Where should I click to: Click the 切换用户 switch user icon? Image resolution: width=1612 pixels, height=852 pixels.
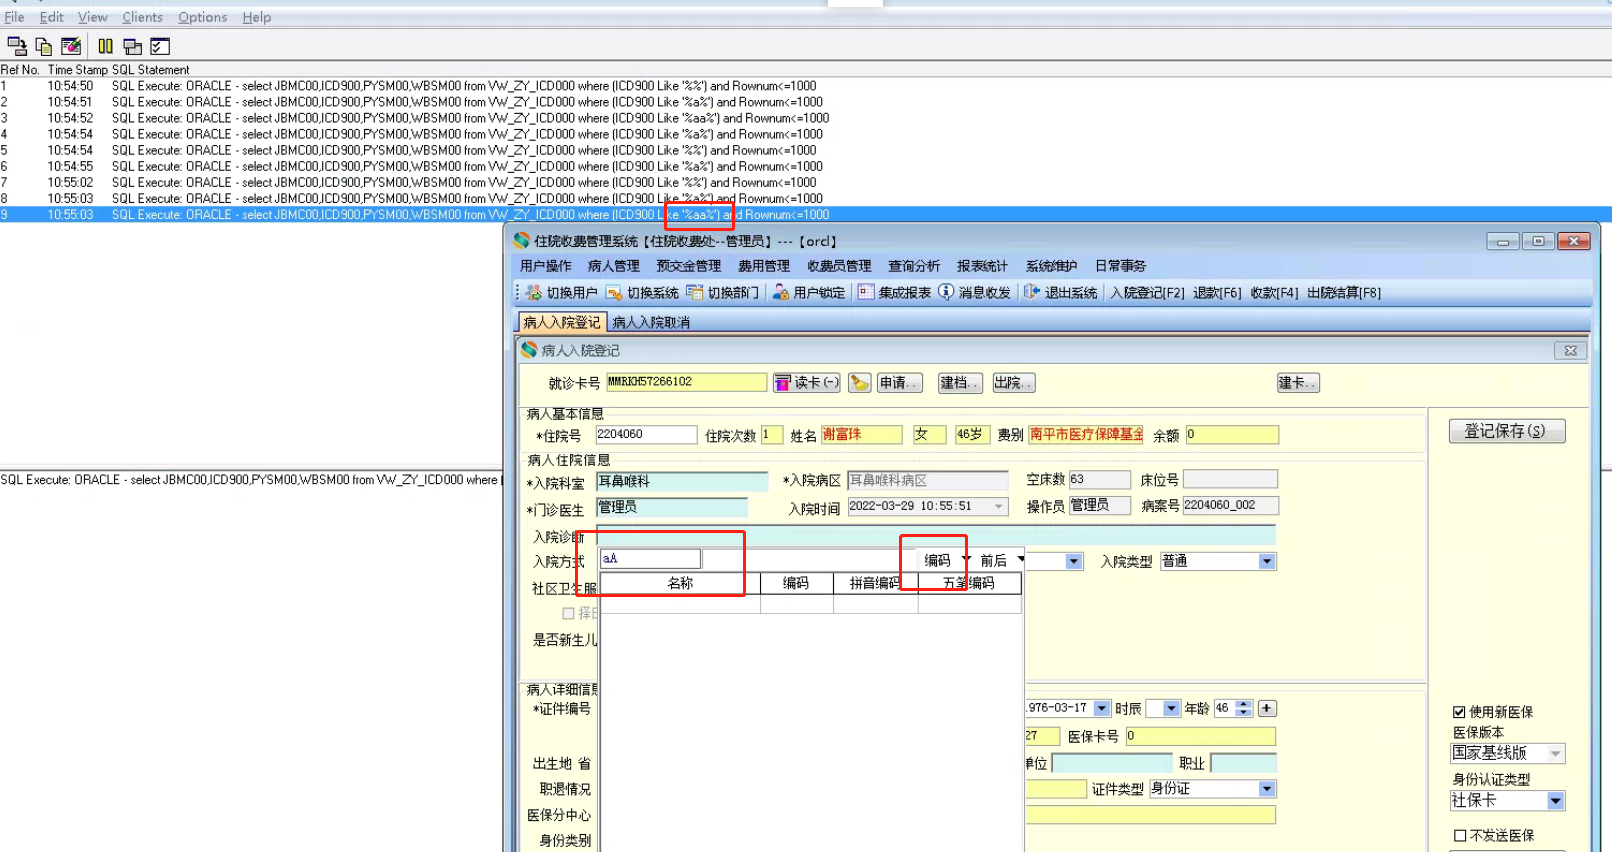click(534, 292)
